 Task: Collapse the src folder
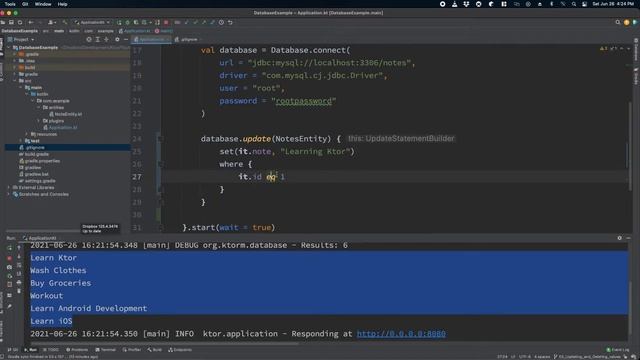15,81
